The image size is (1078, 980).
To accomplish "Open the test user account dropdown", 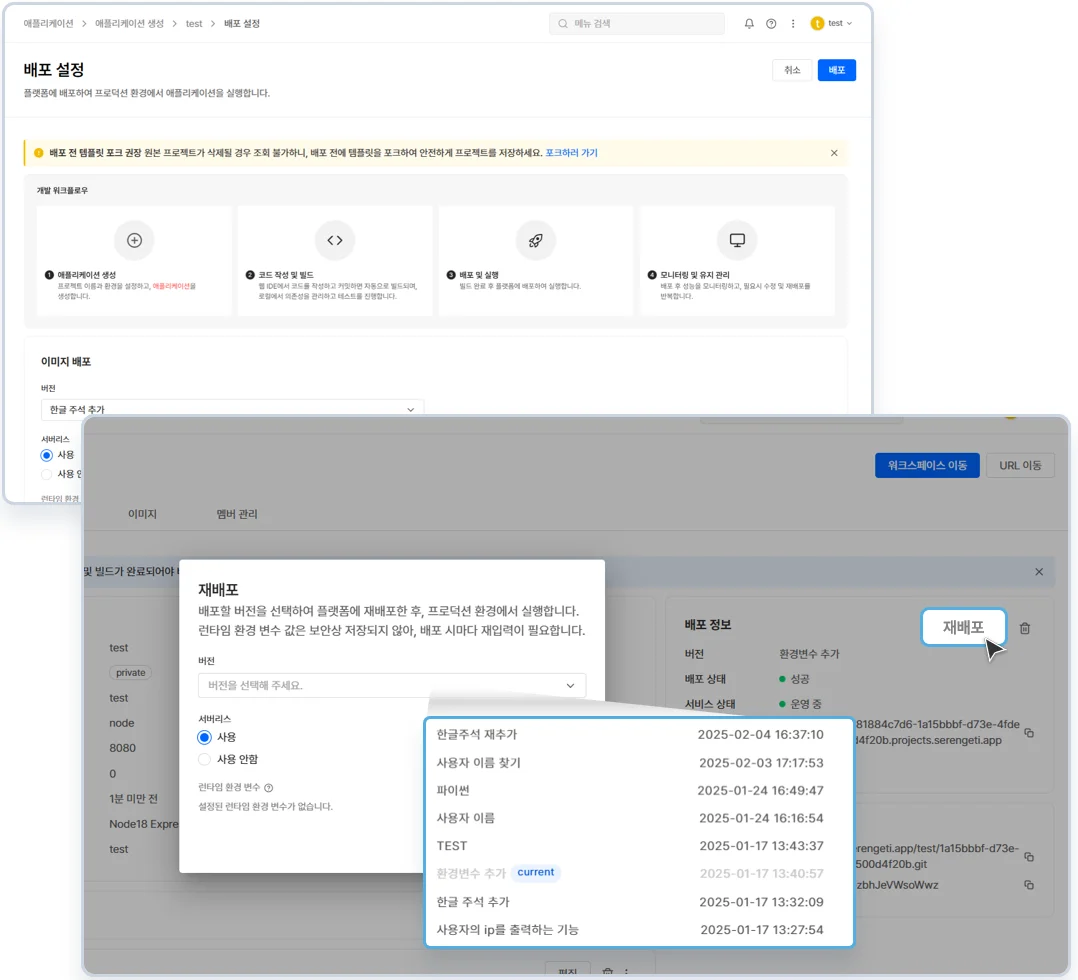I will (x=832, y=23).
